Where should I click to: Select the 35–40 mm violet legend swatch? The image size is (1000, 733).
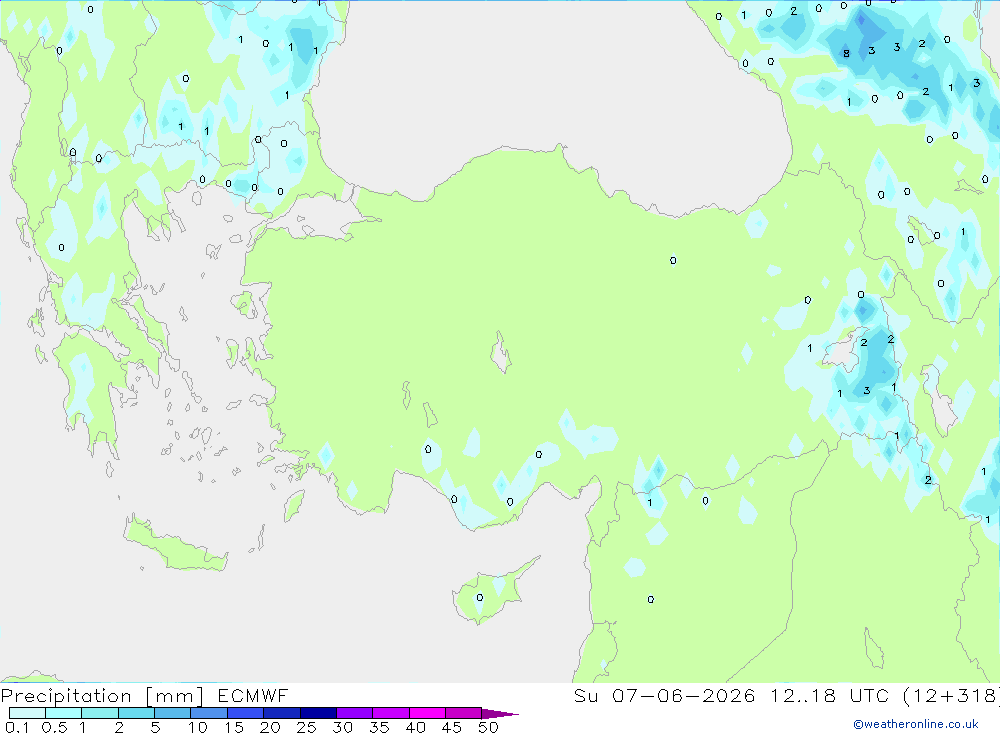(390, 713)
